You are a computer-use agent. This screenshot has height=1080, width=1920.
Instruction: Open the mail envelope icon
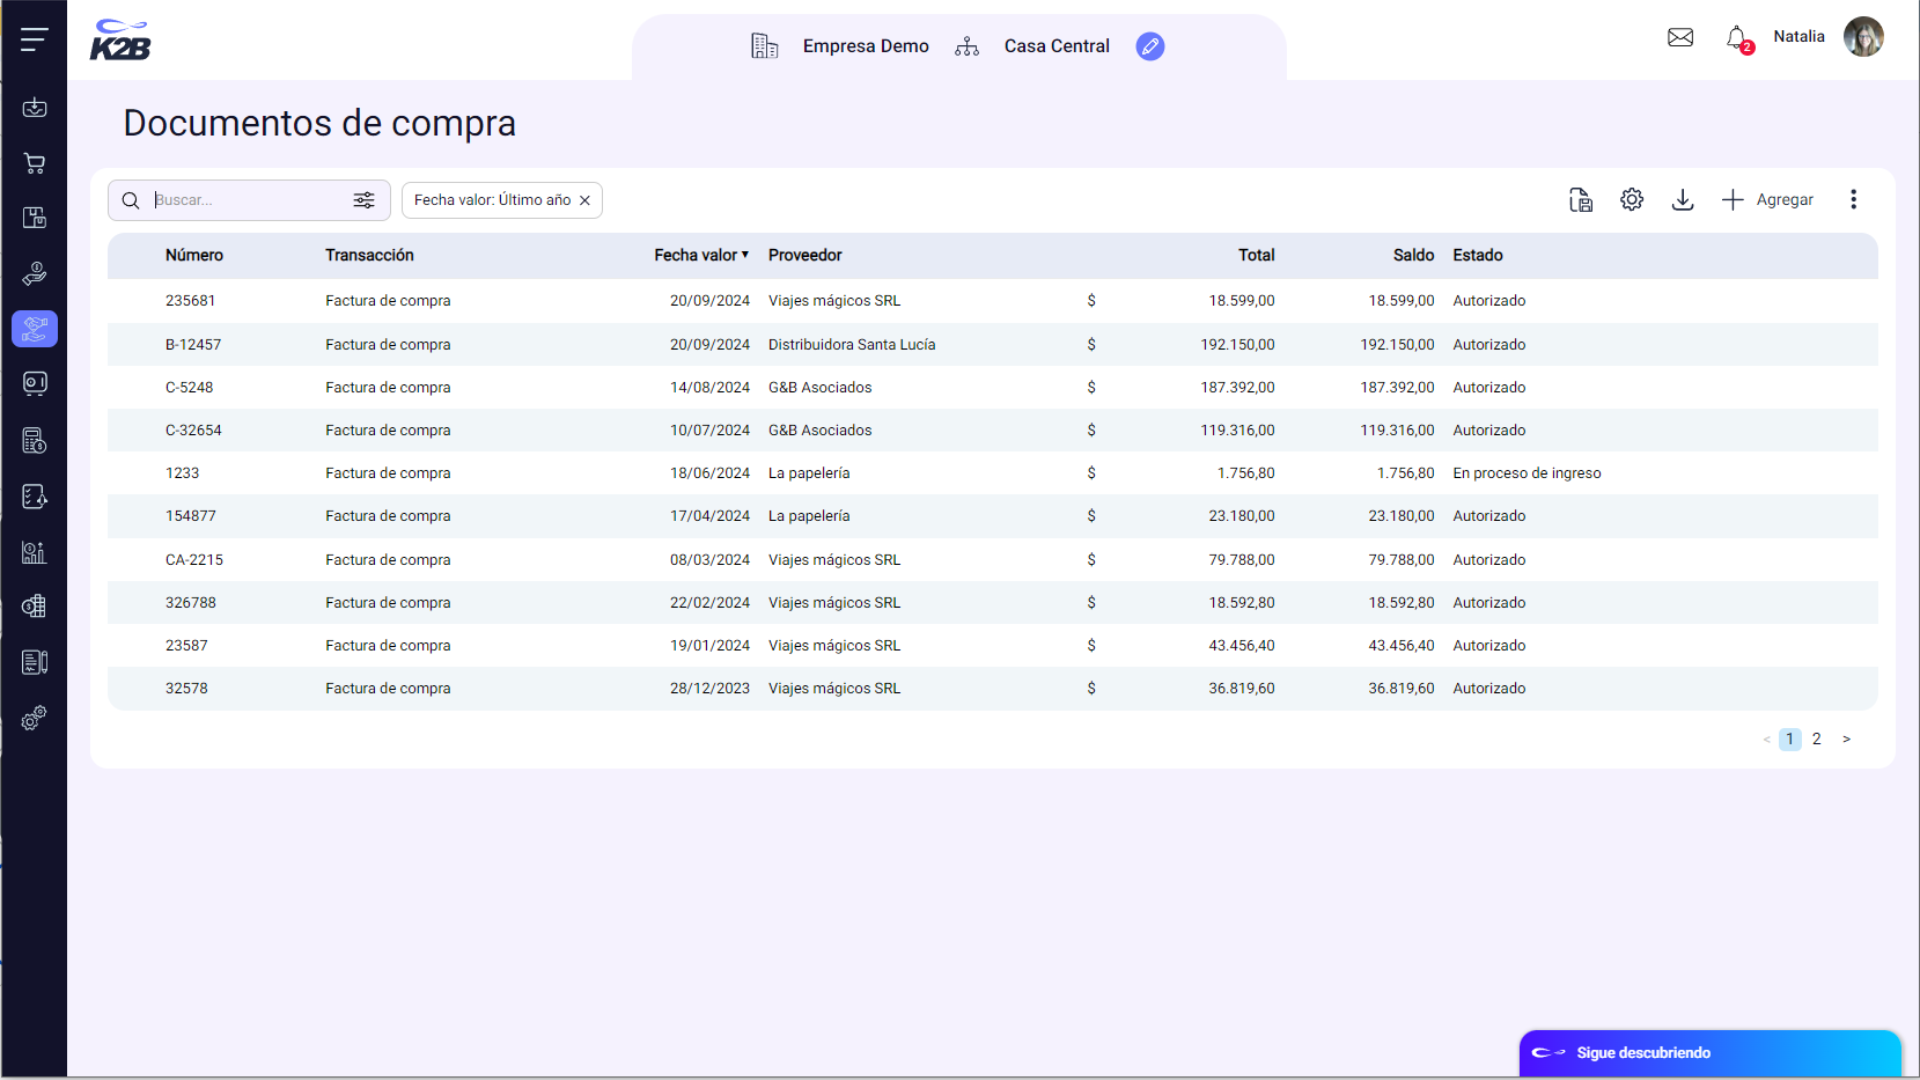[x=1680, y=38]
